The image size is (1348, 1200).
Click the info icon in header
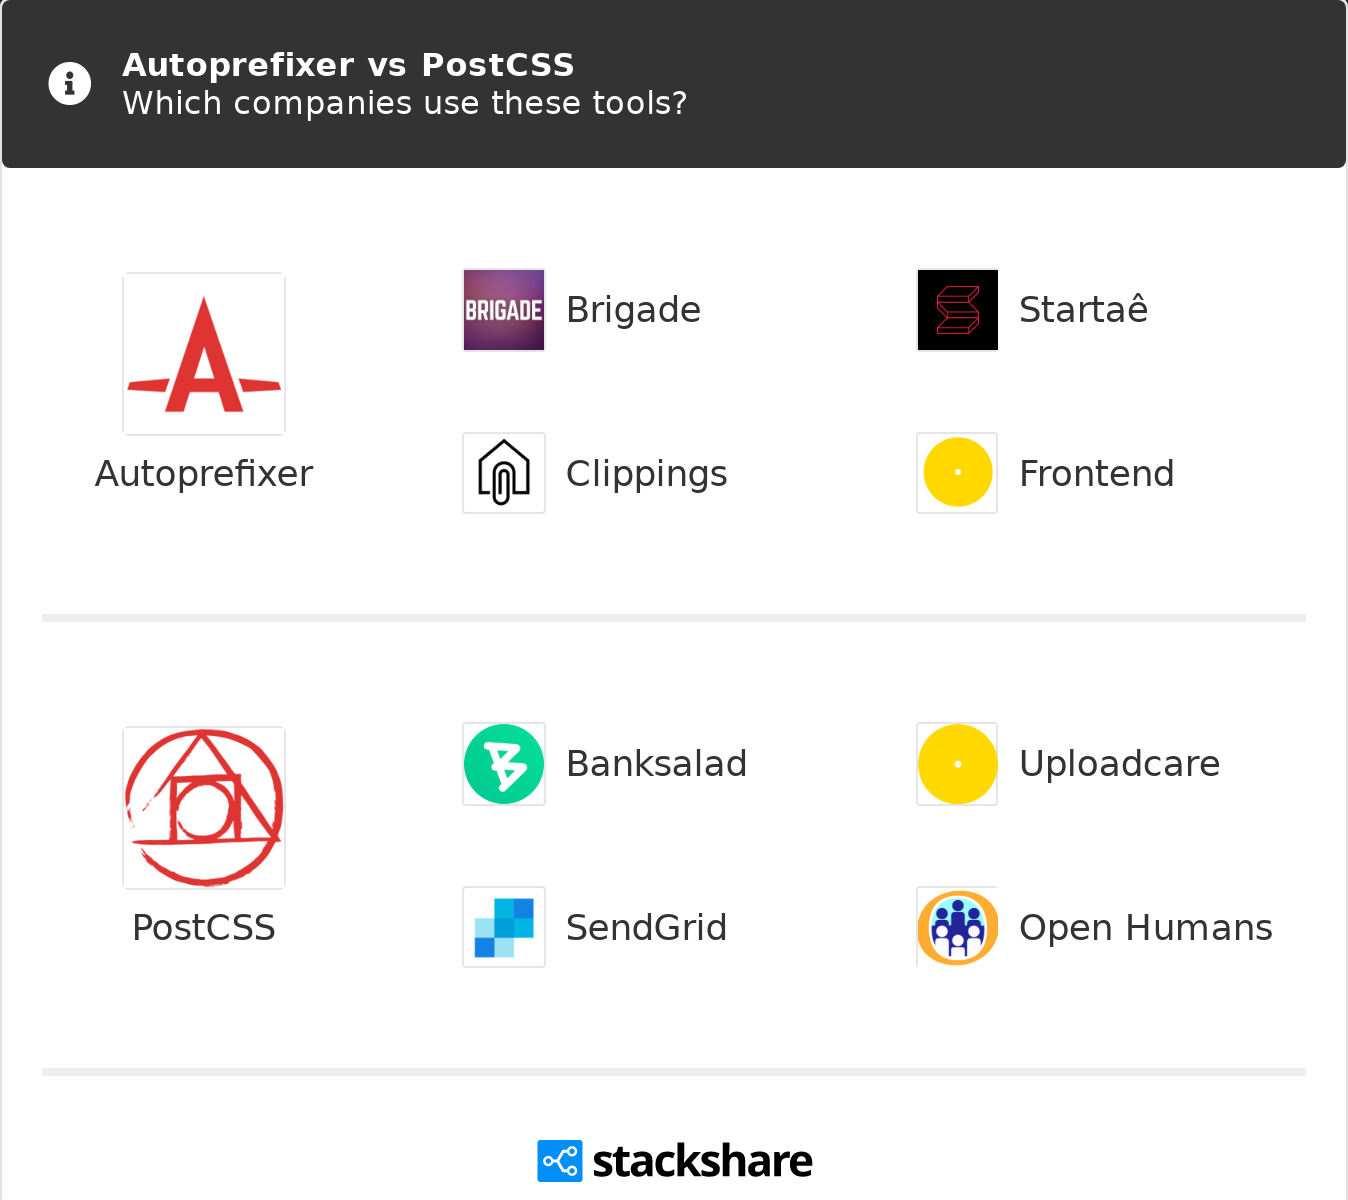click(70, 84)
